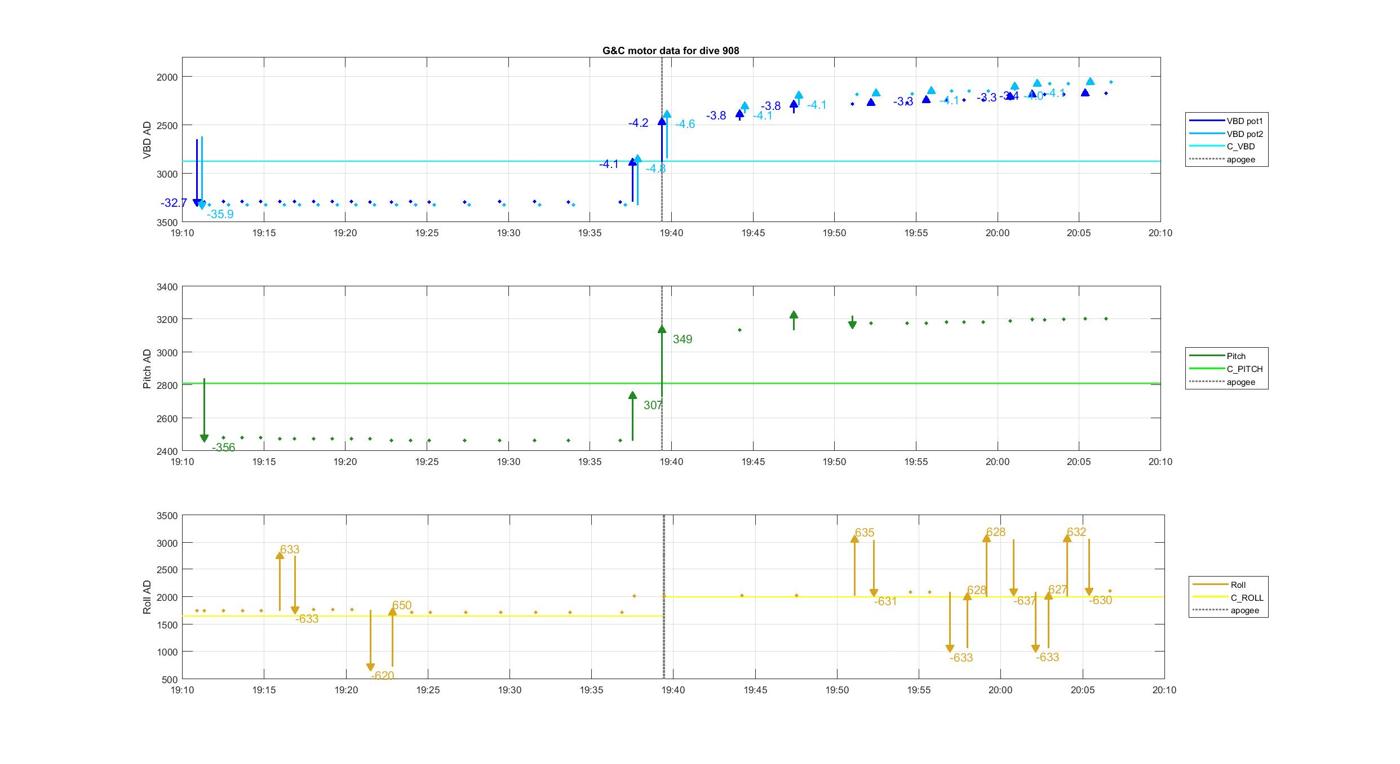Click the "20:10" tick under the Roll plot
The image size is (1400, 764).
click(x=1164, y=690)
